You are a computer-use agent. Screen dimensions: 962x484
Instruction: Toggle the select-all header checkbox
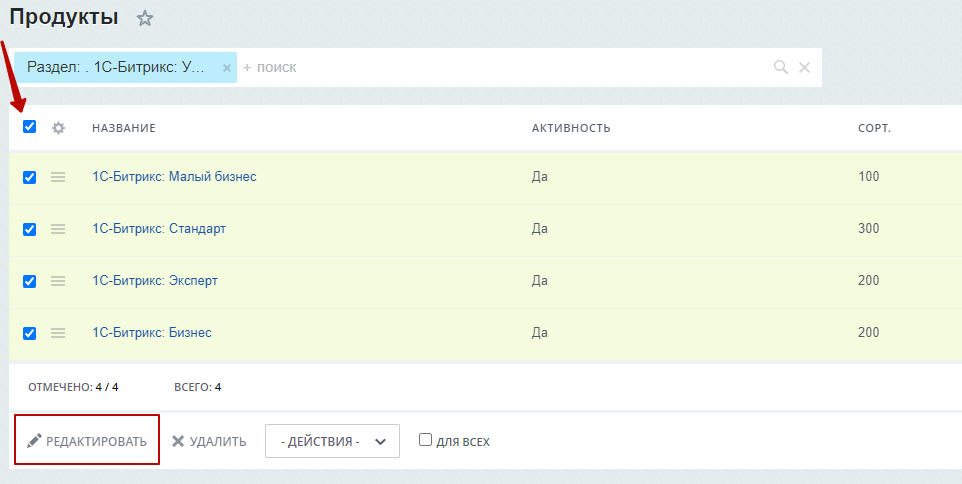coord(29,126)
